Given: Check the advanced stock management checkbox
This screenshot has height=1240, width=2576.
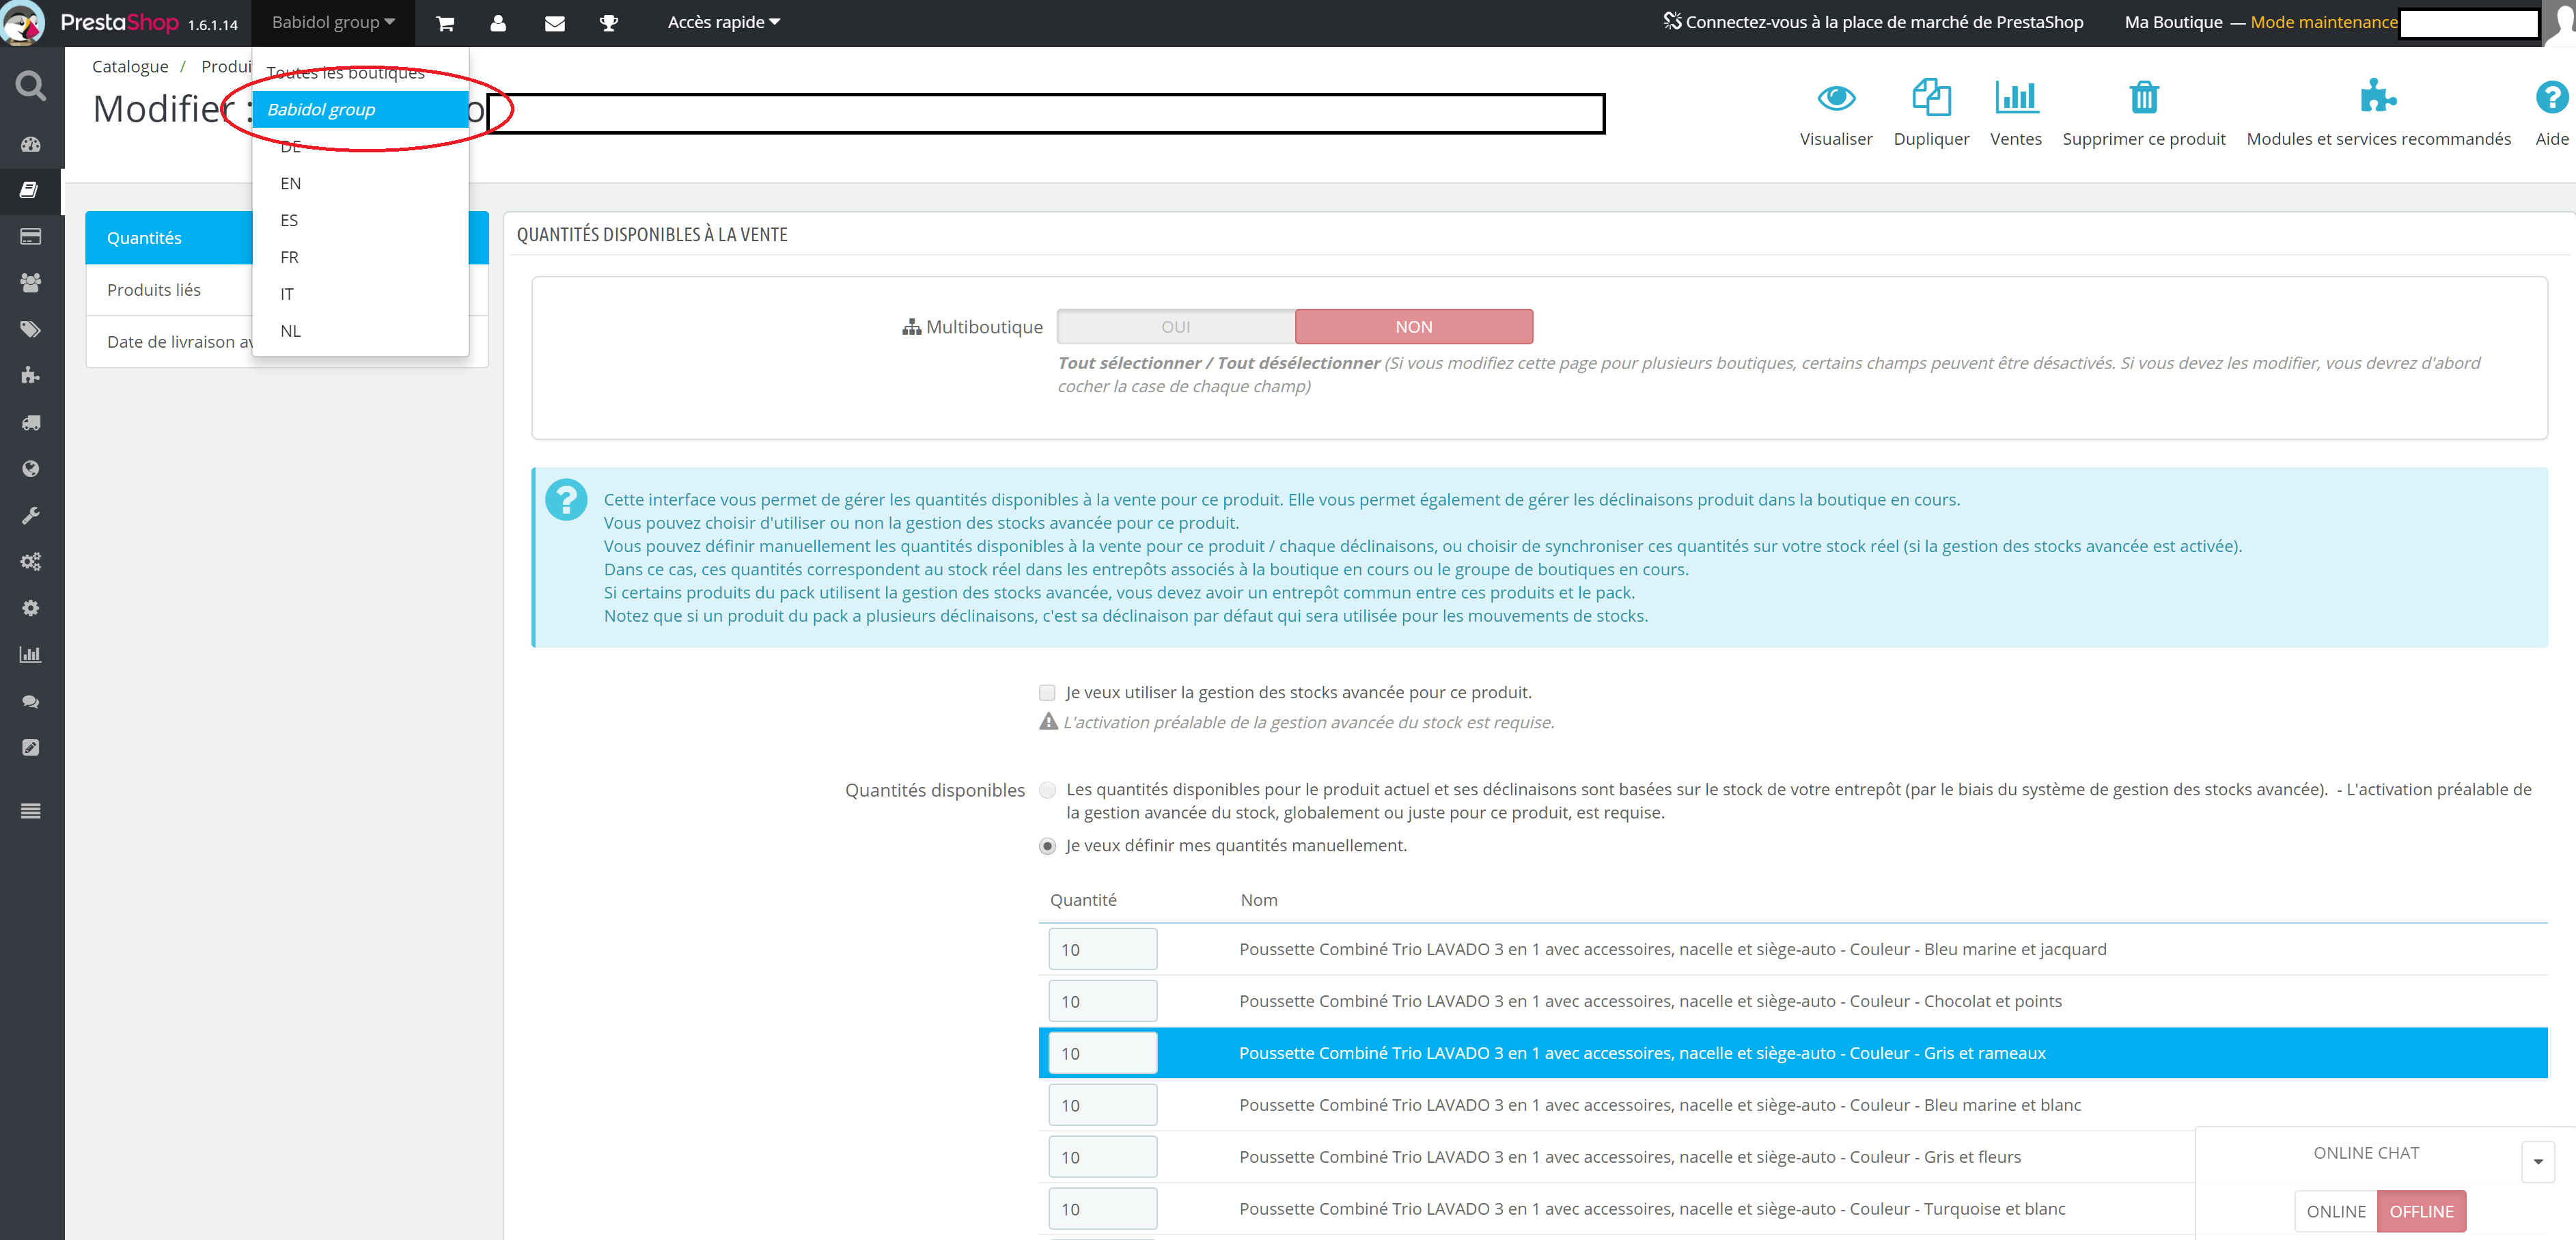Looking at the screenshot, I should coord(1047,692).
